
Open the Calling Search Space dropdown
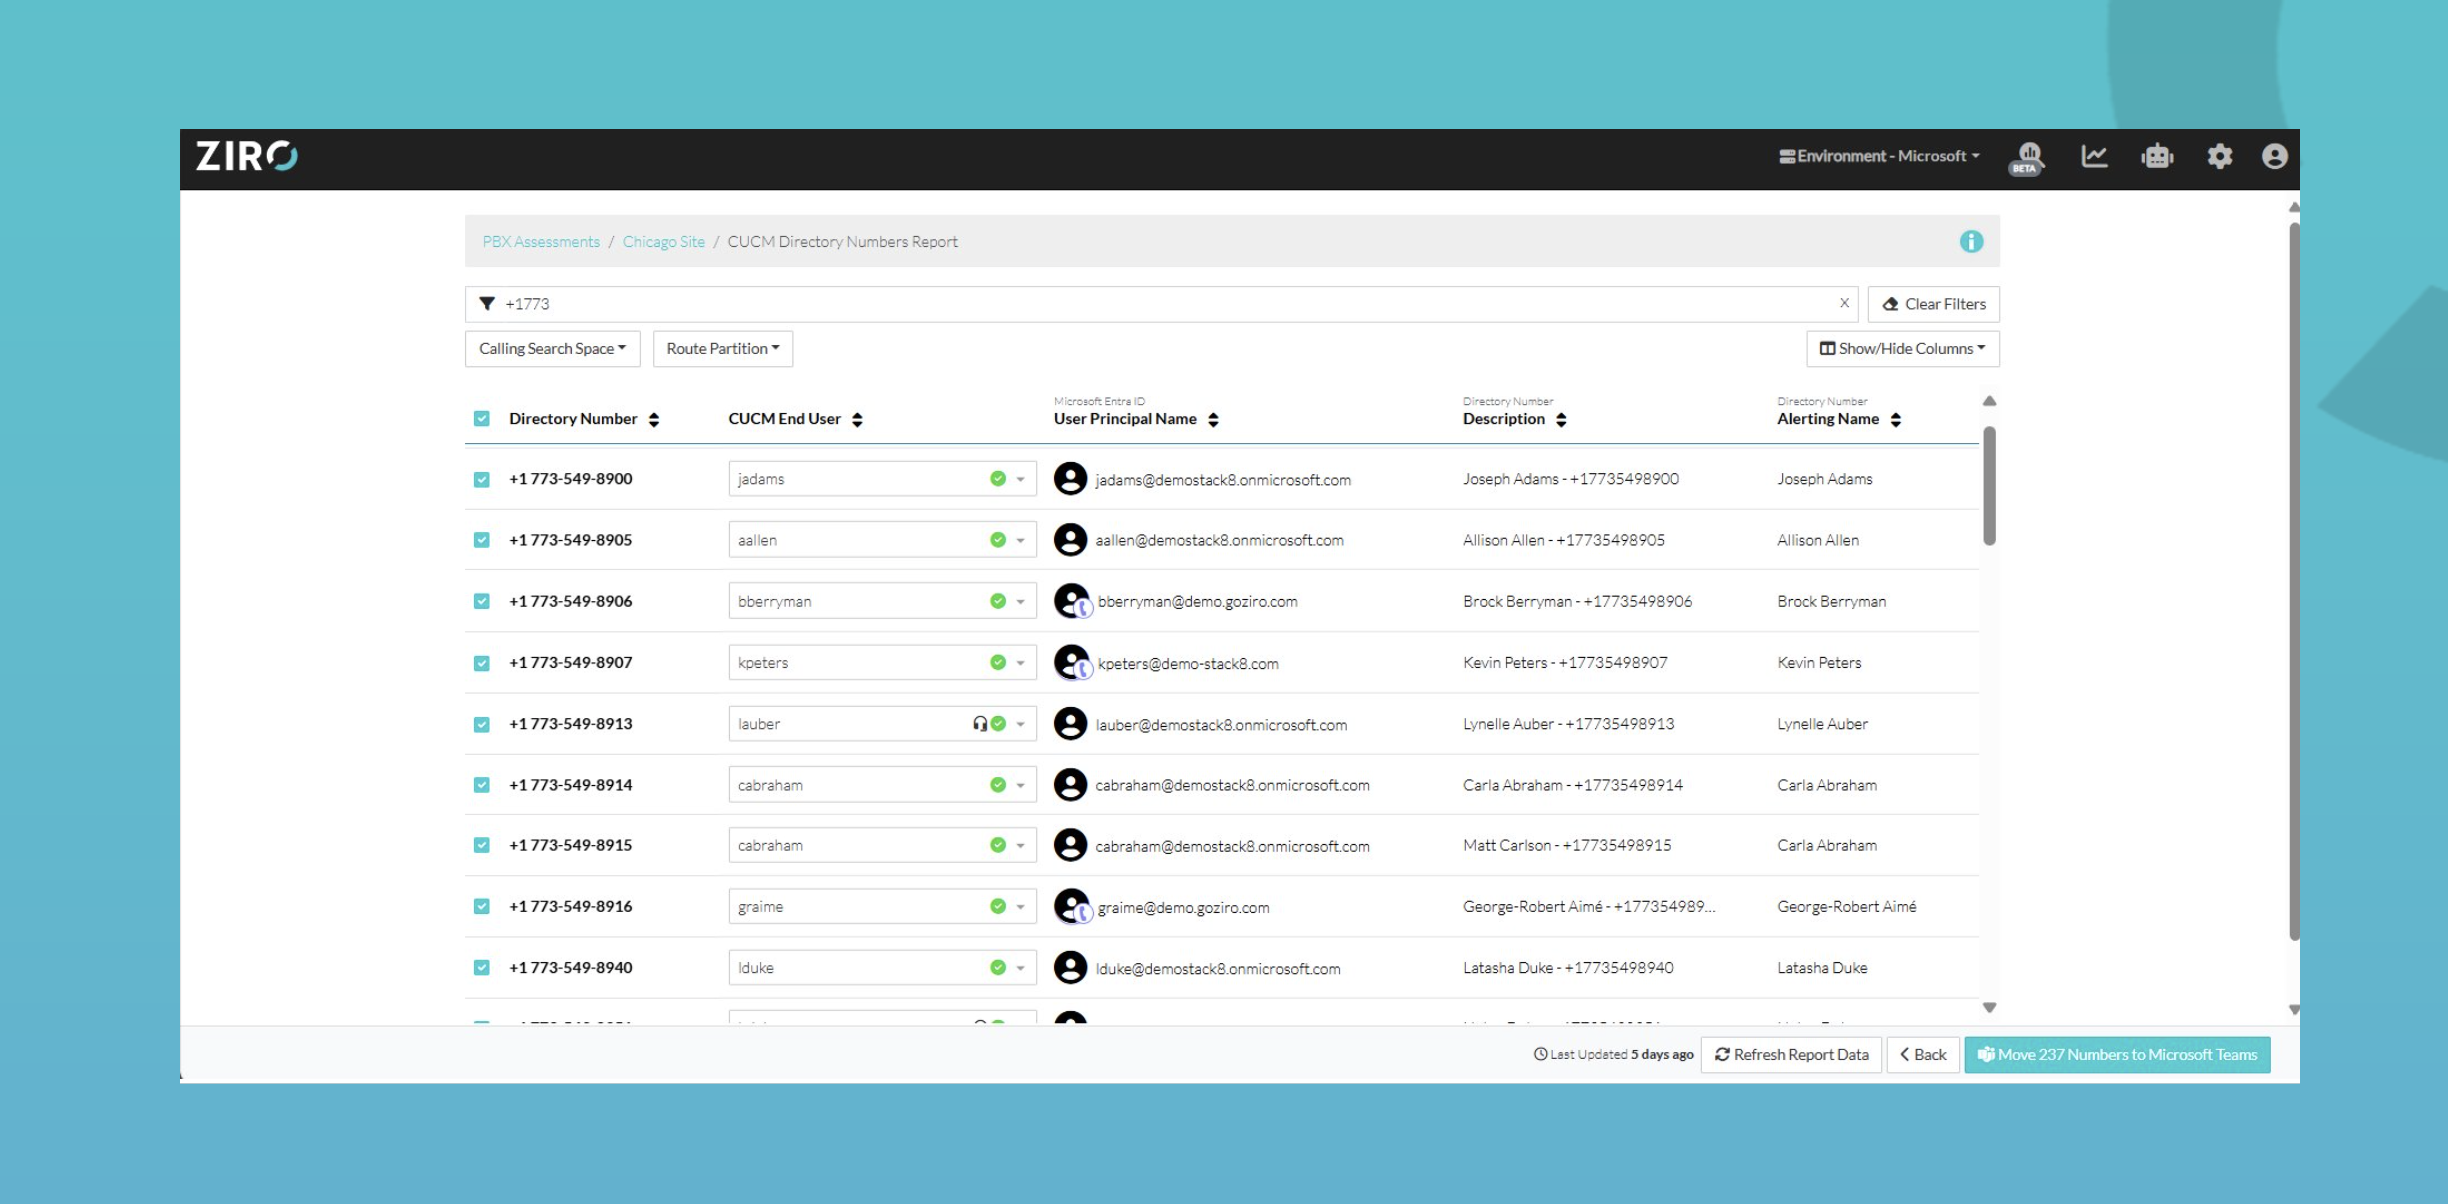[x=552, y=349]
